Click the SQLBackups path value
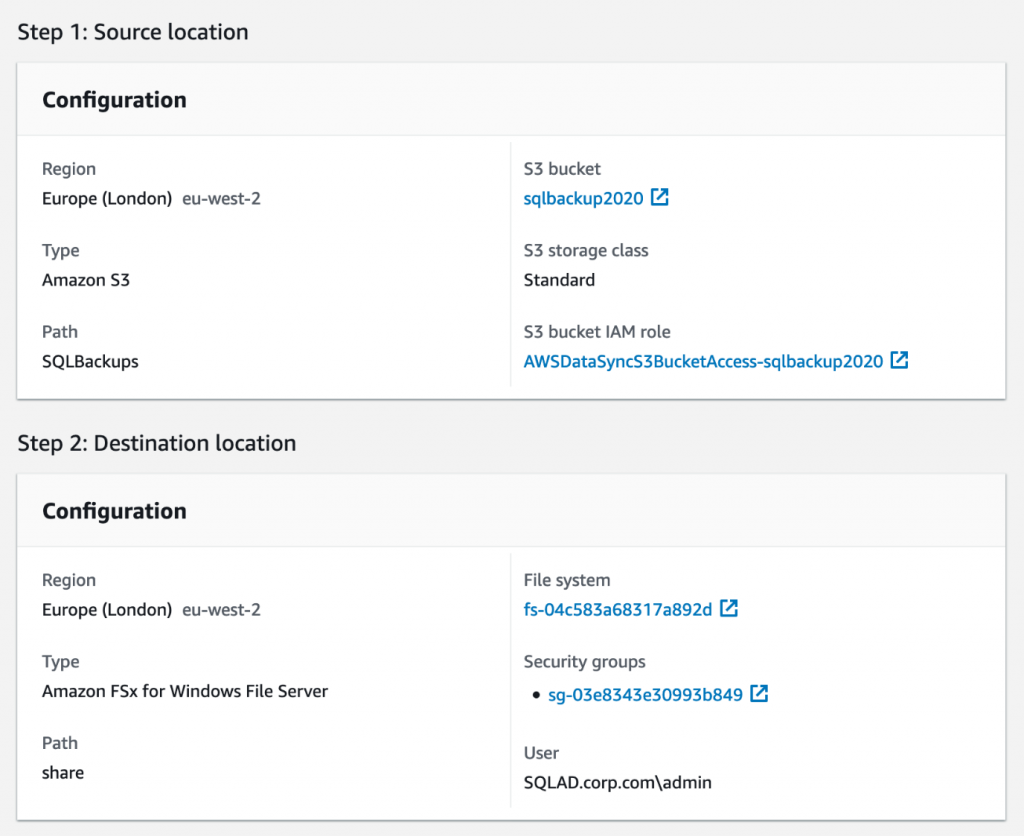1024x836 pixels. click(x=88, y=361)
